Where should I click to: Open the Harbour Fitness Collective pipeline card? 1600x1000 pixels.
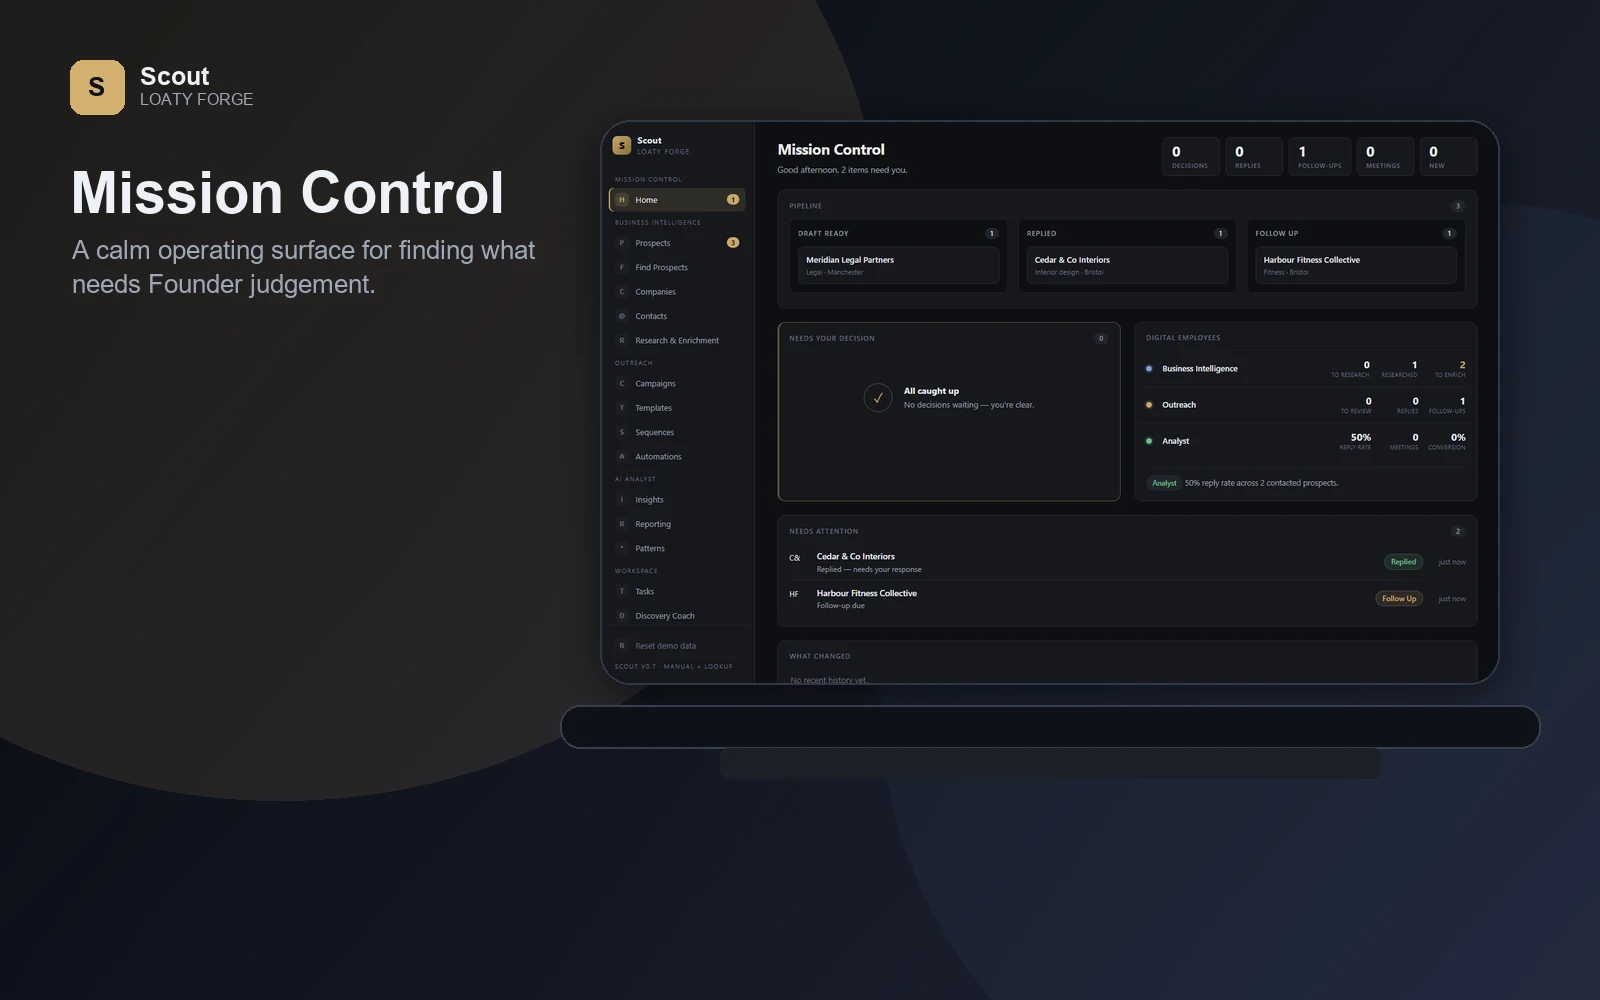click(x=1356, y=266)
